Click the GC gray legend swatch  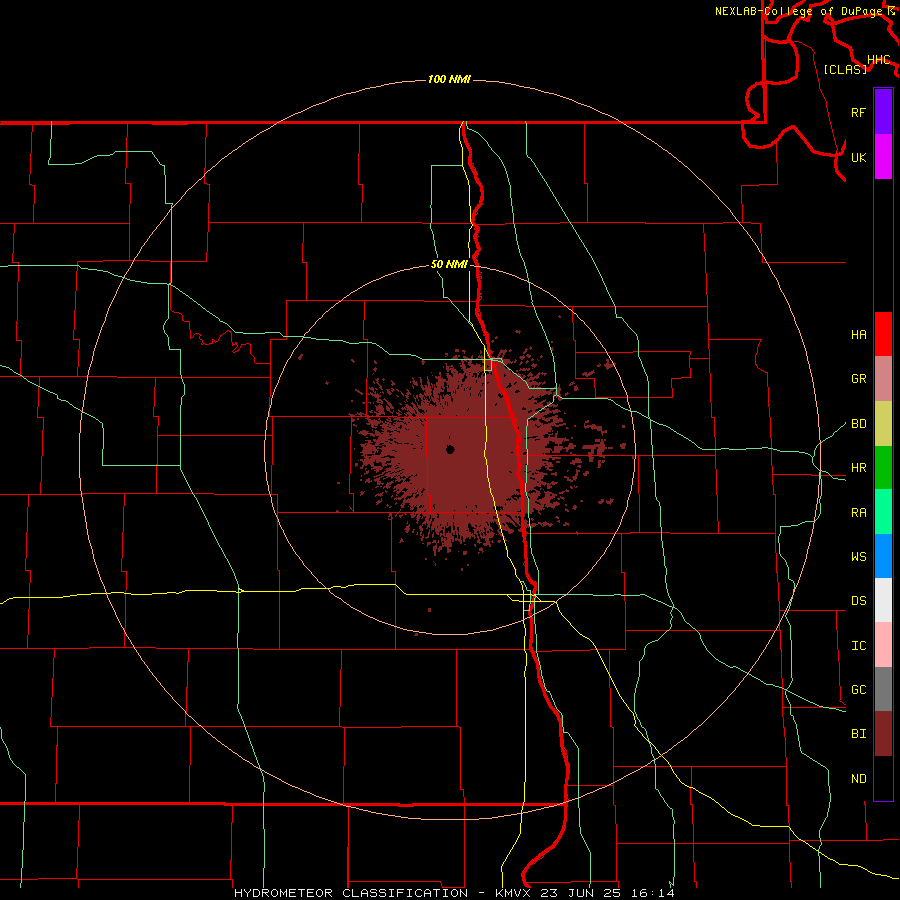[883, 689]
